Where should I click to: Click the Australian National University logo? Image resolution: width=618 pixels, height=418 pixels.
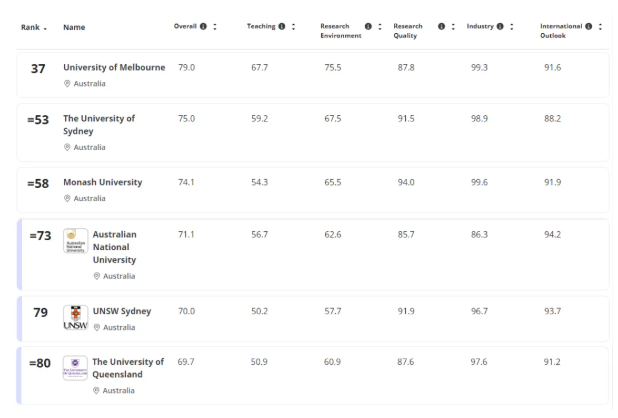pyautogui.click(x=75, y=241)
